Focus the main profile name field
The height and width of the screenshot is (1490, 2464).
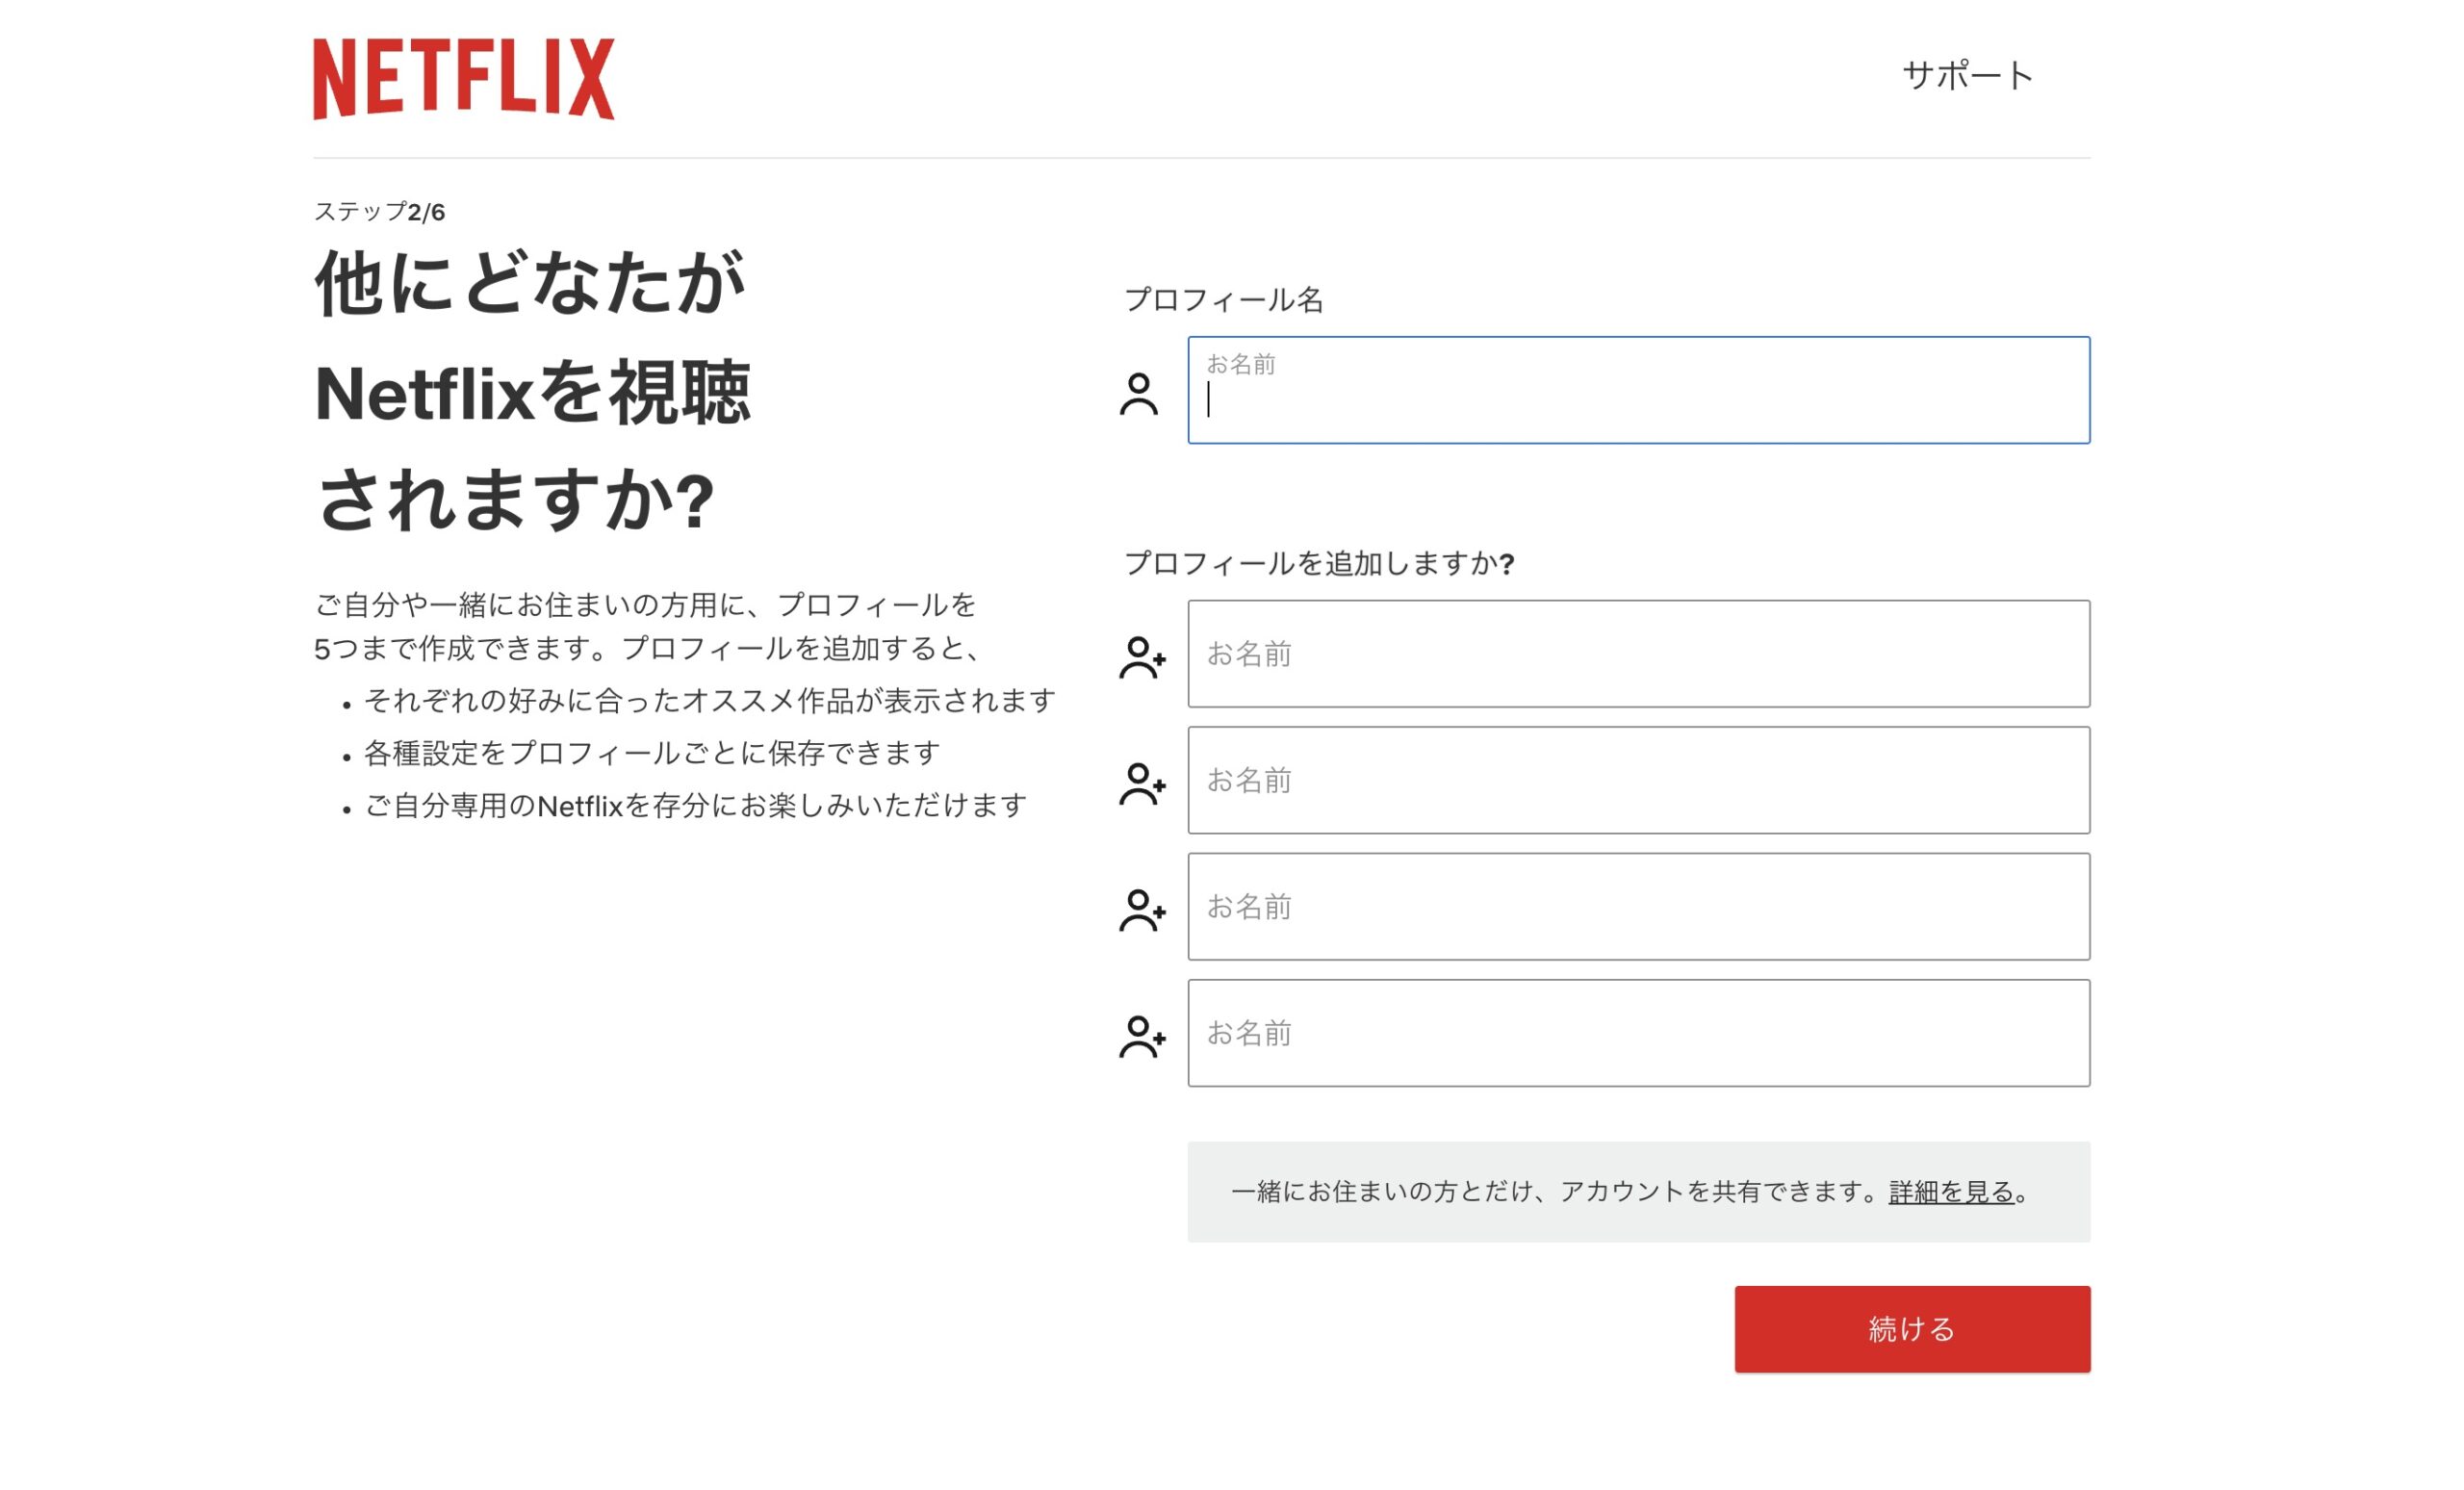point(1639,390)
